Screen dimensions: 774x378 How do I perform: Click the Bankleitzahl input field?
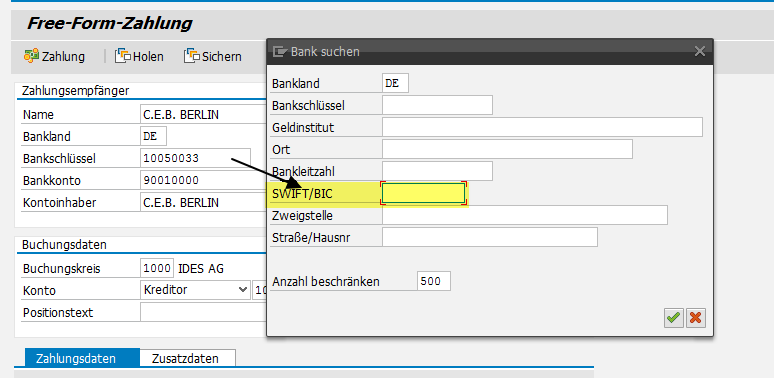click(437, 171)
